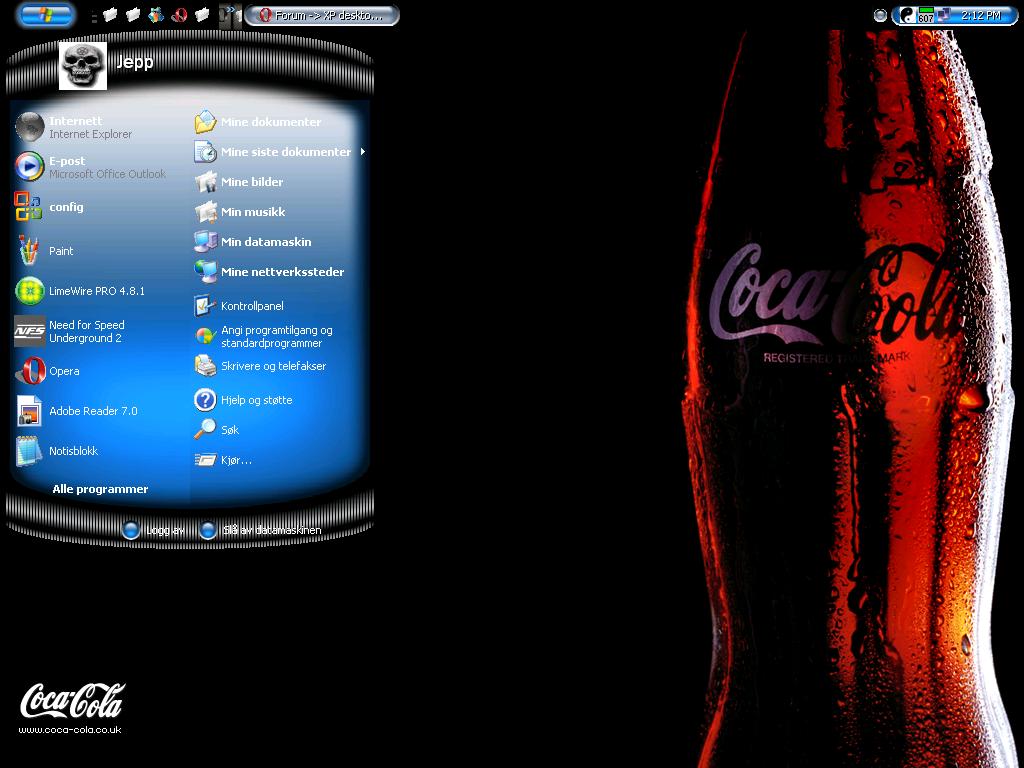The width and height of the screenshot is (1024, 768).
Task: Open the Kontrollpanel icon
Action: click(205, 305)
